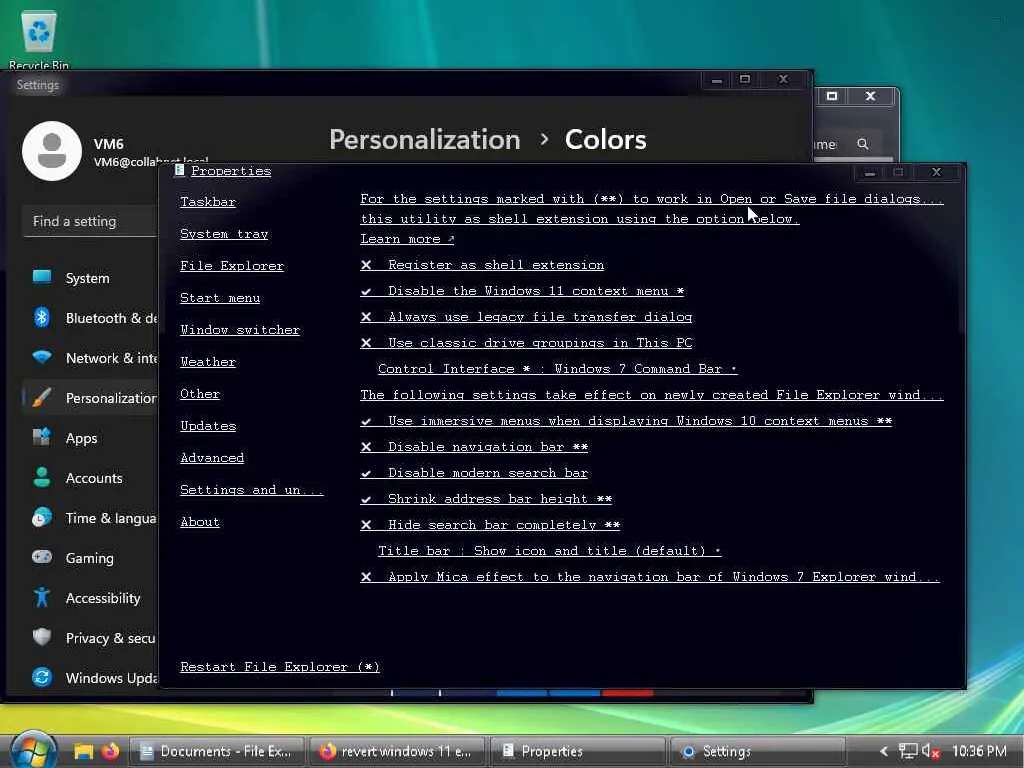Image resolution: width=1024 pixels, height=768 pixels.
Task: Click the network tray icon
Action: 908,752
